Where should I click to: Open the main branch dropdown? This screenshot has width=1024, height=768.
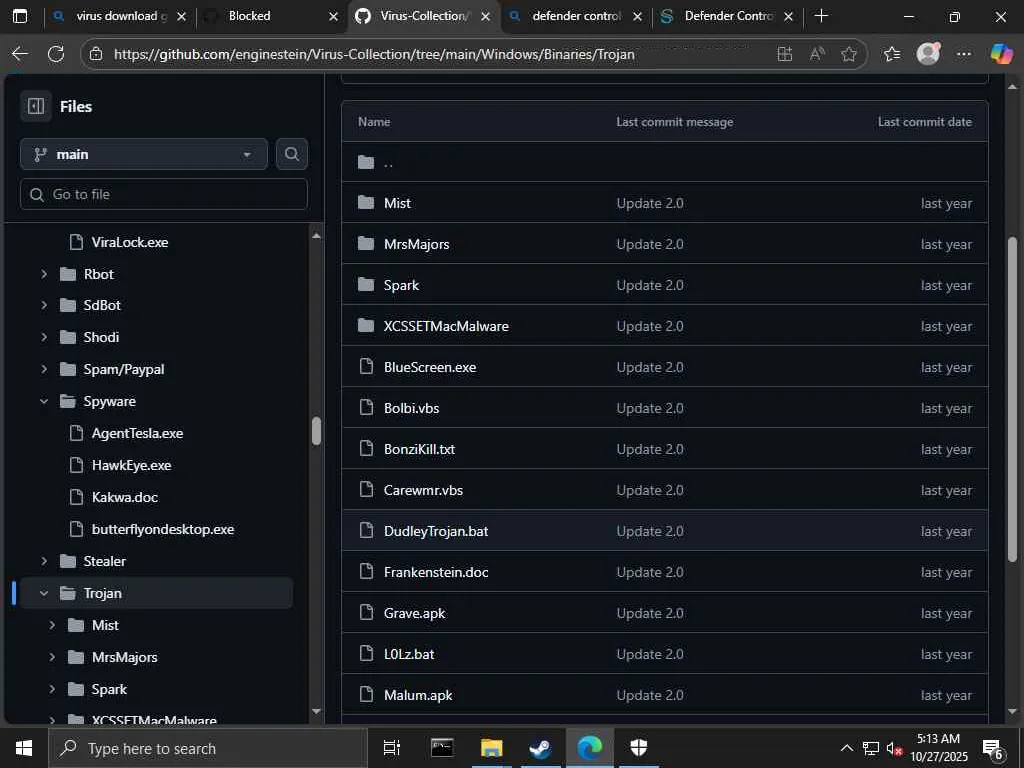pyautogui.click(x=144, y=154)
